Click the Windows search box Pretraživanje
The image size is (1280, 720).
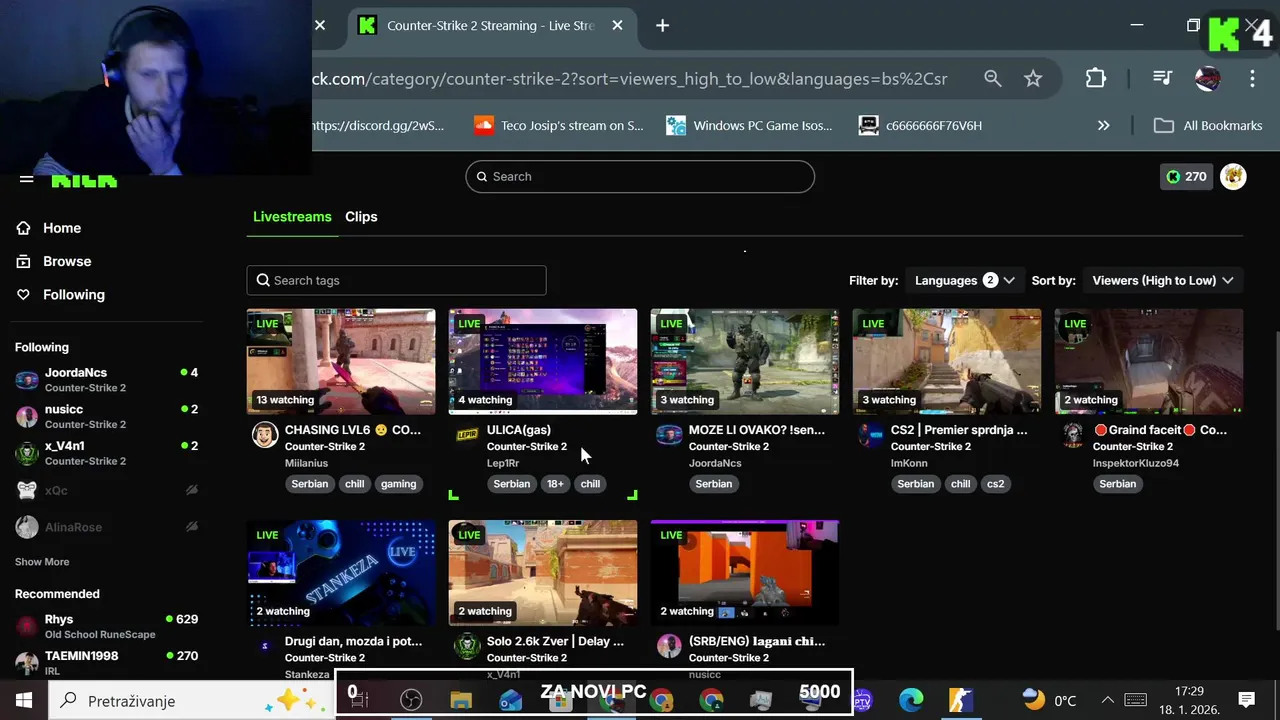click(190, 700)
